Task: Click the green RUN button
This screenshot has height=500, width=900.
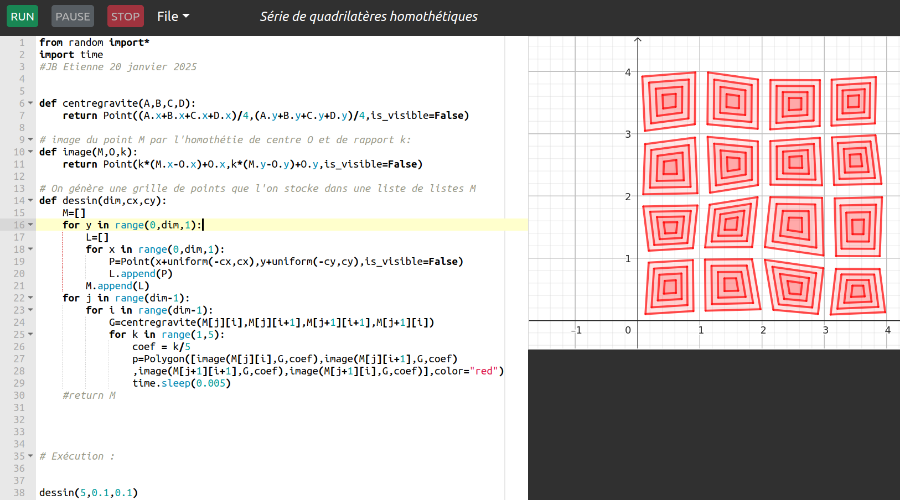Action: (x=22, y=17)
